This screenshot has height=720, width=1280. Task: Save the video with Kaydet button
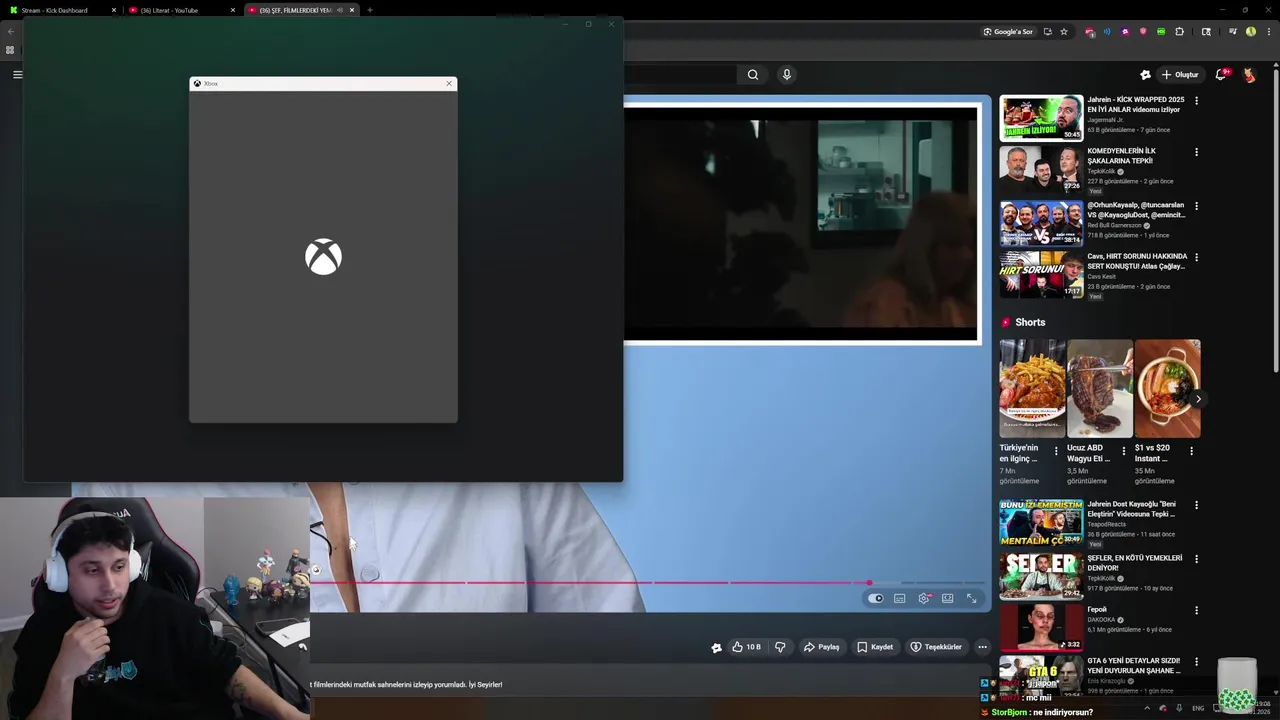875,647
